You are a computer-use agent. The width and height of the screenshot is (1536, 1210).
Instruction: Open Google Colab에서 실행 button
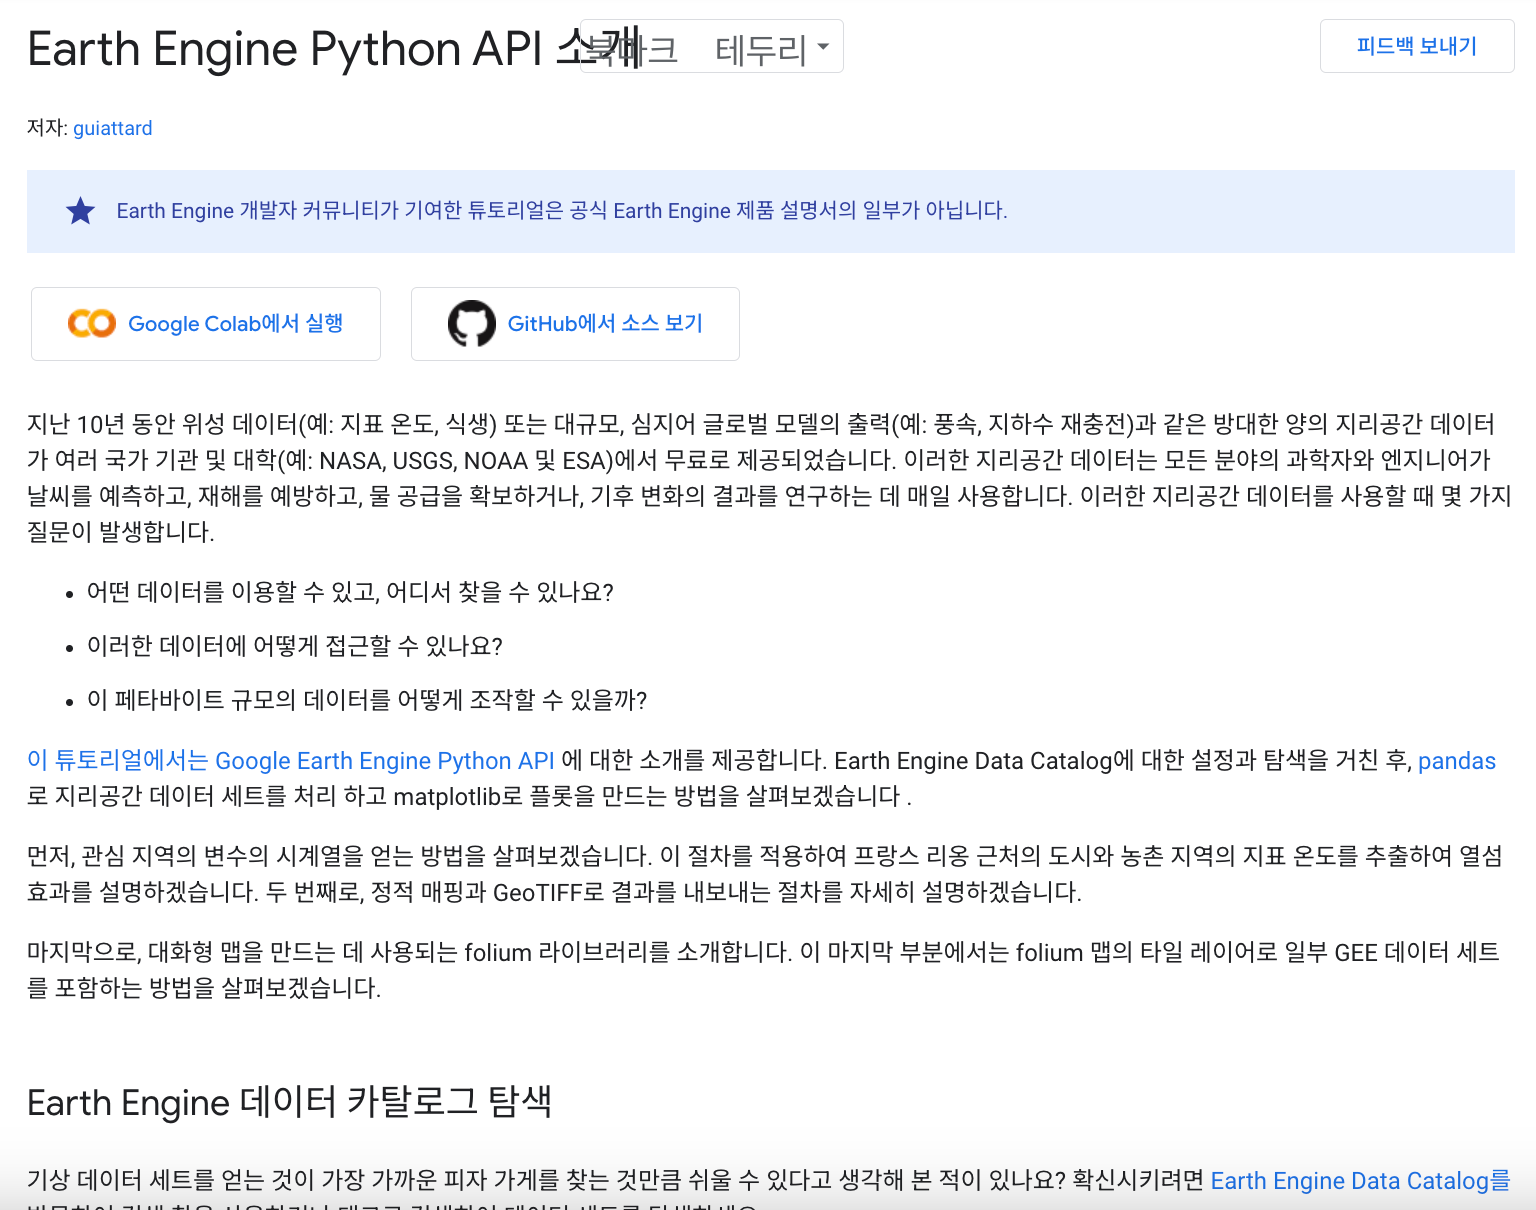pos(206,324)
